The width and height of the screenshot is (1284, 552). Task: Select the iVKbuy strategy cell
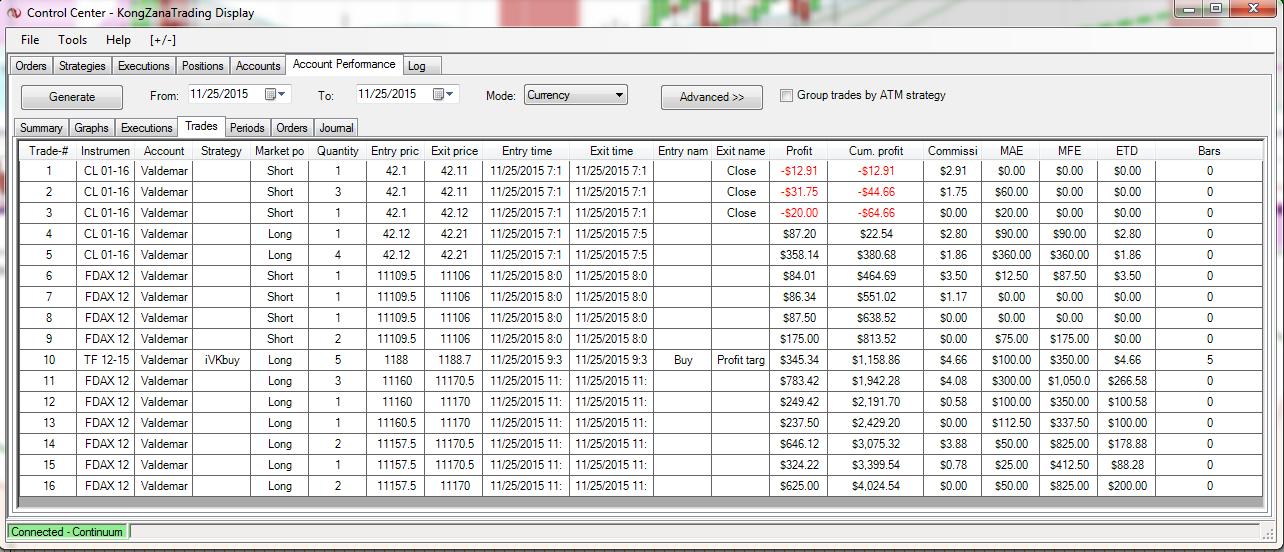(x=221, y=360)
